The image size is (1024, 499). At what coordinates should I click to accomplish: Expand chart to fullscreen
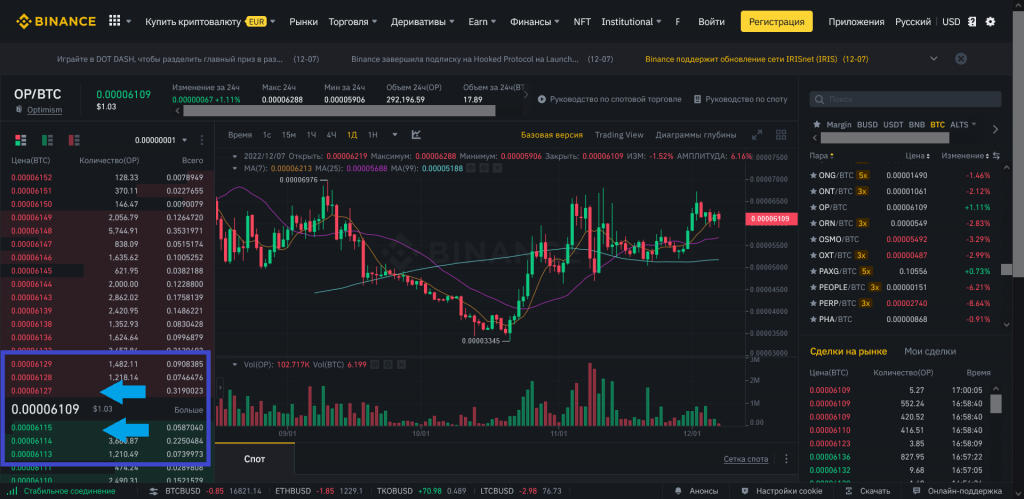tap(756, 134)
